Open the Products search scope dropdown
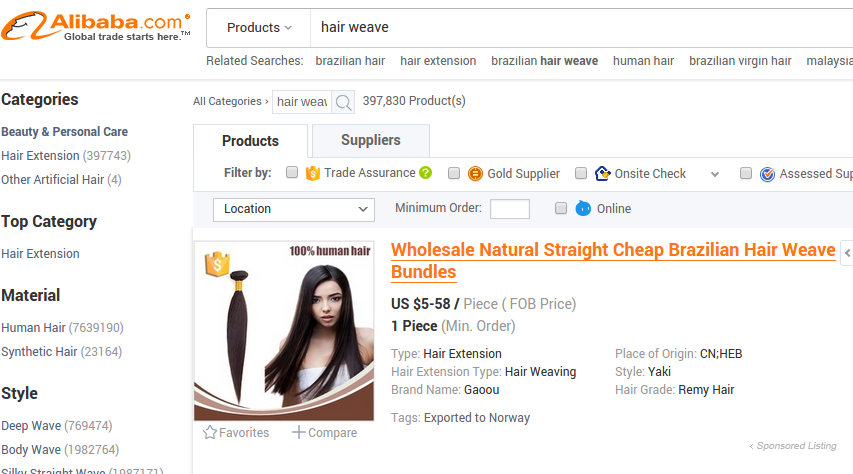This screenshot has height=474, width=853. (259, 28)
